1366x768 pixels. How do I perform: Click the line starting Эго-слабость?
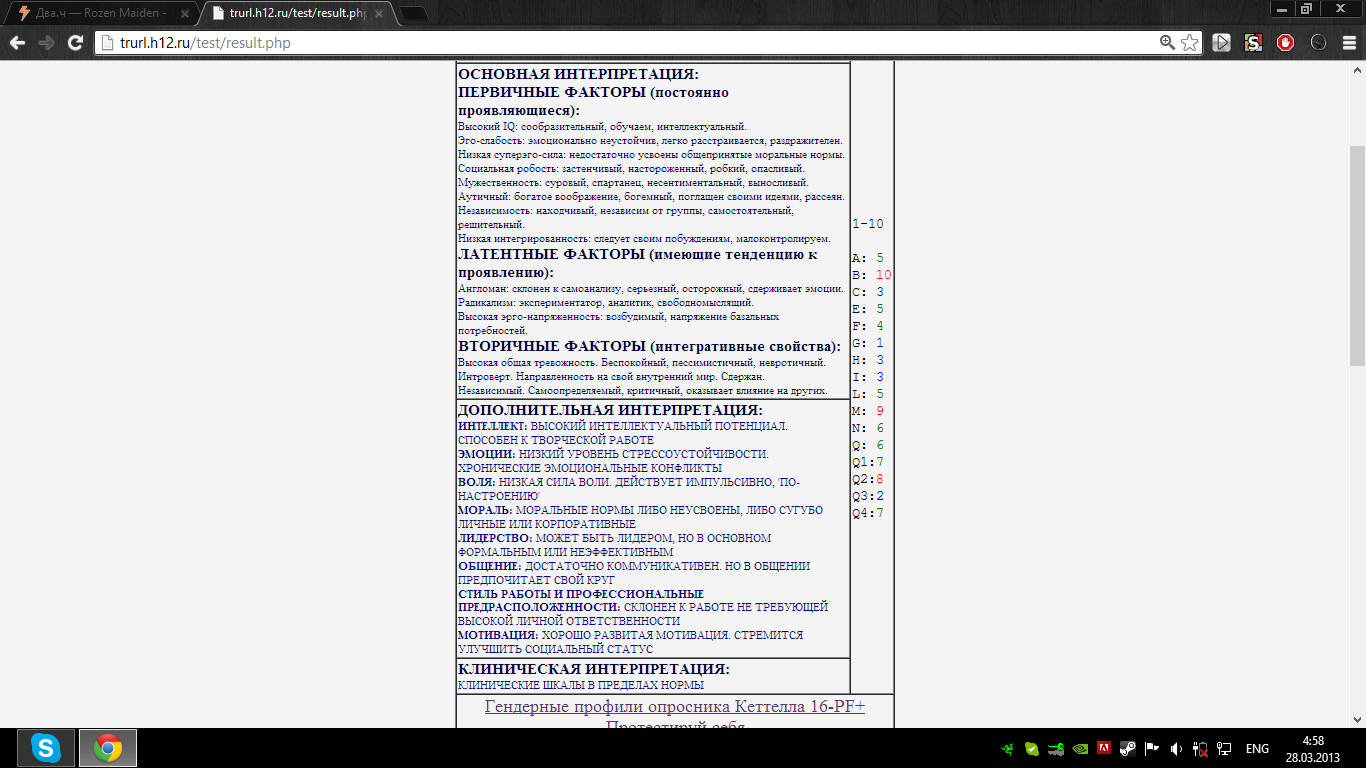[650, 141]
